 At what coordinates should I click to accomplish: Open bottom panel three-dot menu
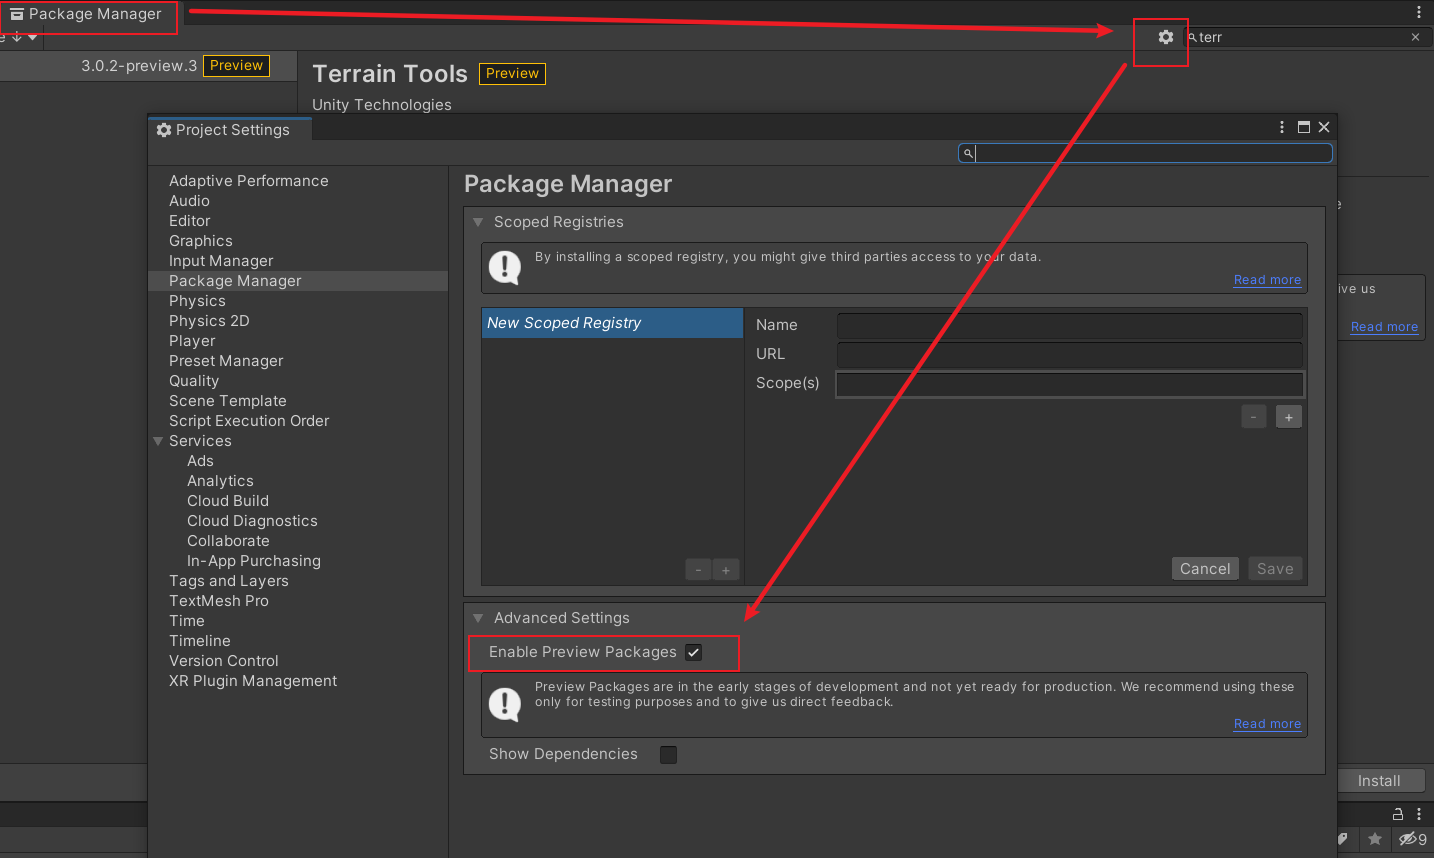(x=1418, y=814)
